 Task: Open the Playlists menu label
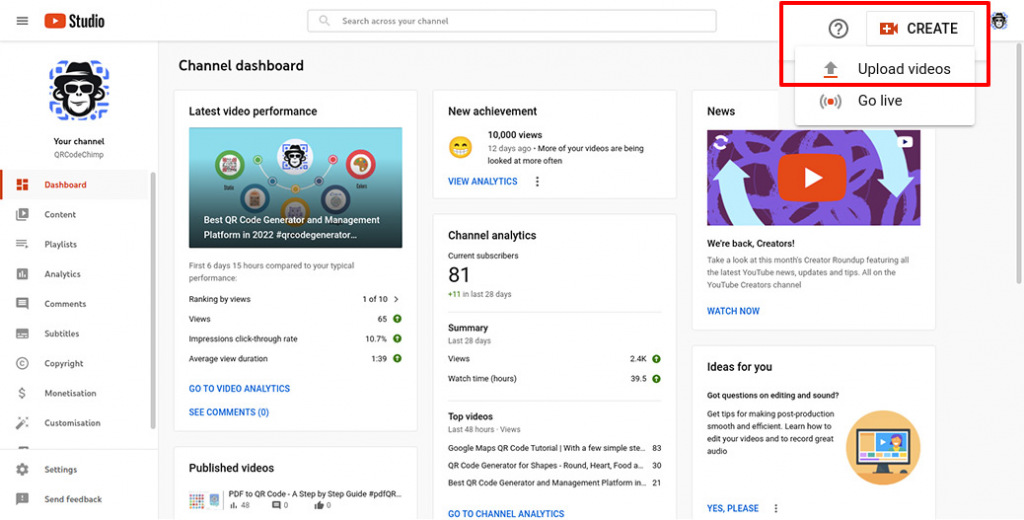(61, 244)
